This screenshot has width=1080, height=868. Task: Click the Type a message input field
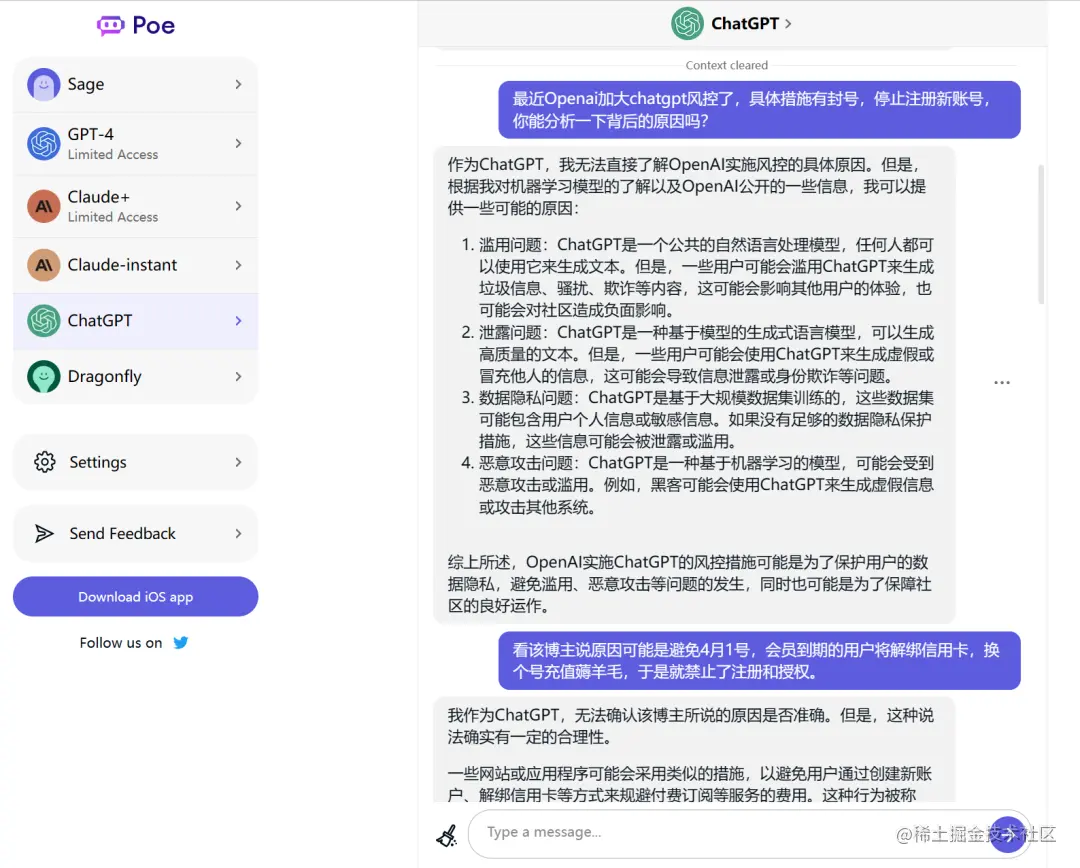tap(700, 832)
